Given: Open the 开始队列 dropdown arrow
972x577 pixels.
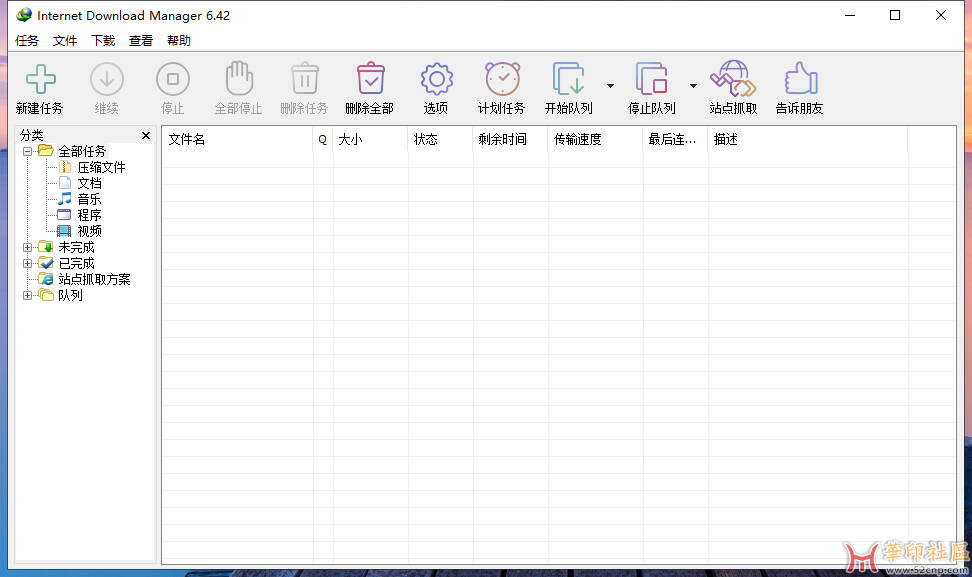Looking at the screenshot, I should [x=611, y=86].
